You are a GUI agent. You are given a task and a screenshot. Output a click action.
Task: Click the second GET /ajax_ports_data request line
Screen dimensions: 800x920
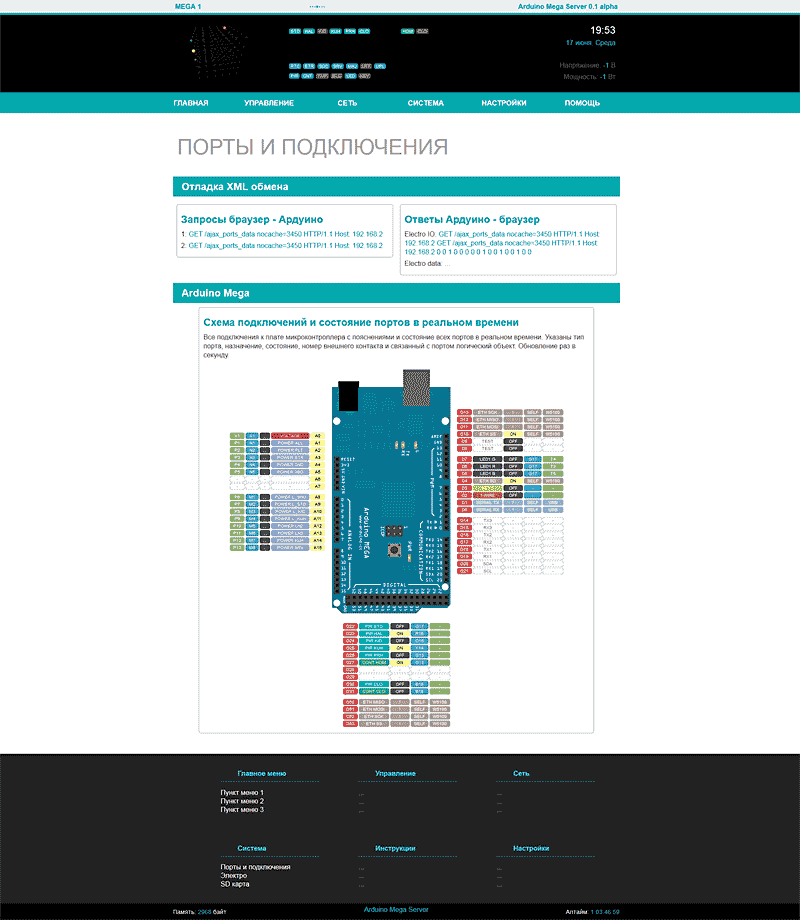tap(285, 245)
